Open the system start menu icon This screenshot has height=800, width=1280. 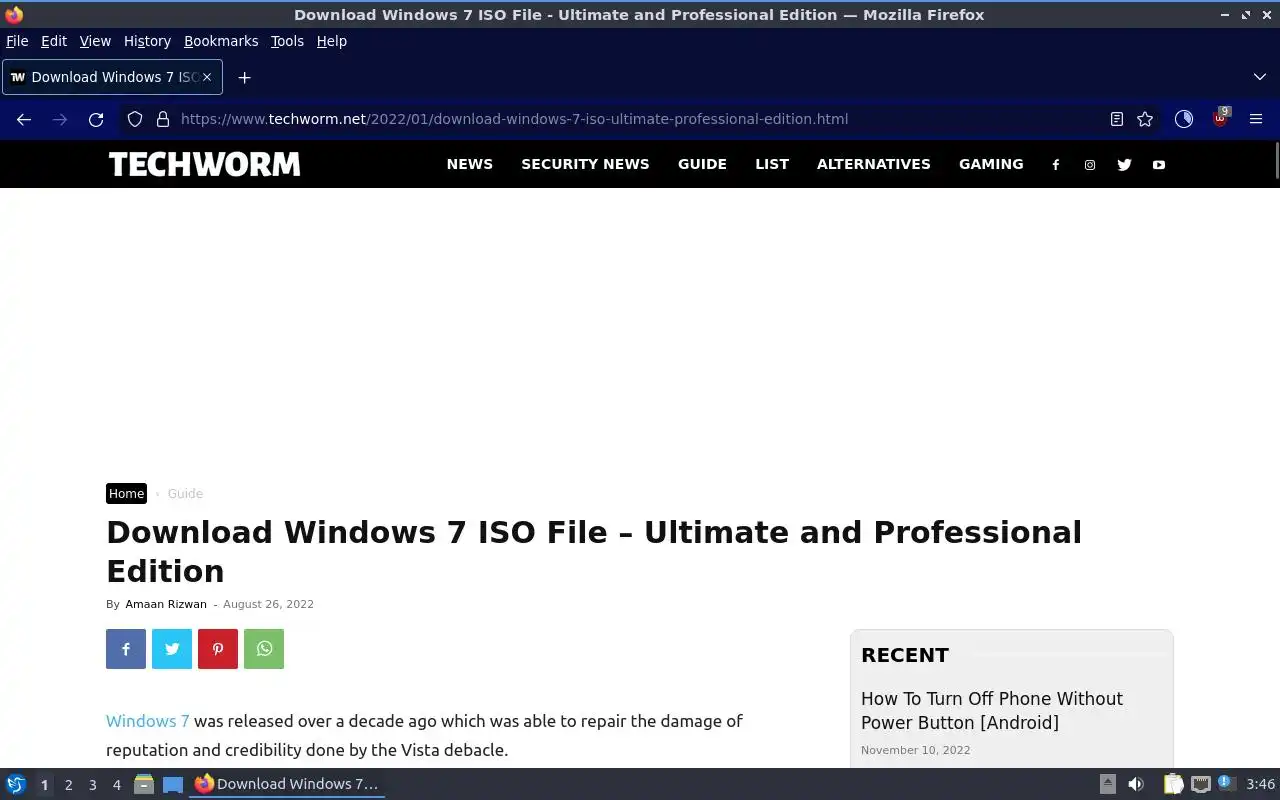coord(16,784)
